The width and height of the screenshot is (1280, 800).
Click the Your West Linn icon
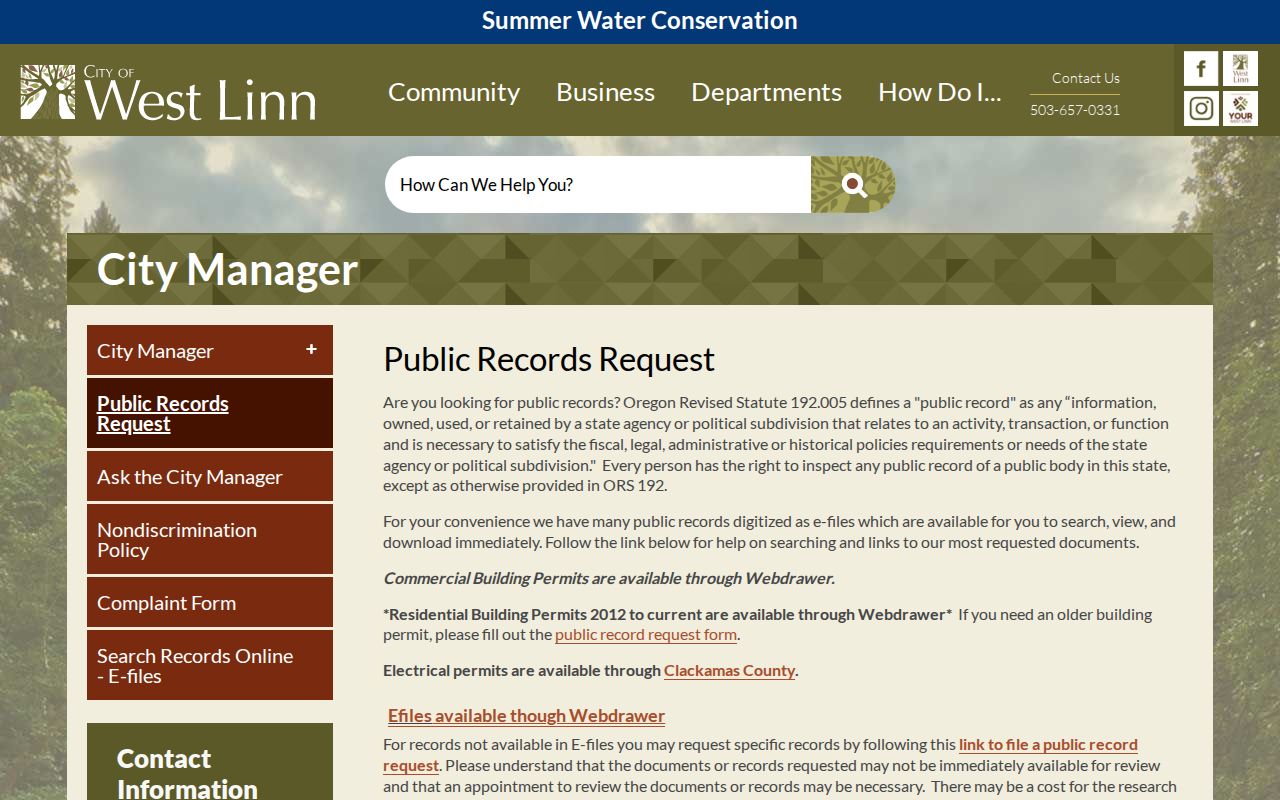point(1240,108)
